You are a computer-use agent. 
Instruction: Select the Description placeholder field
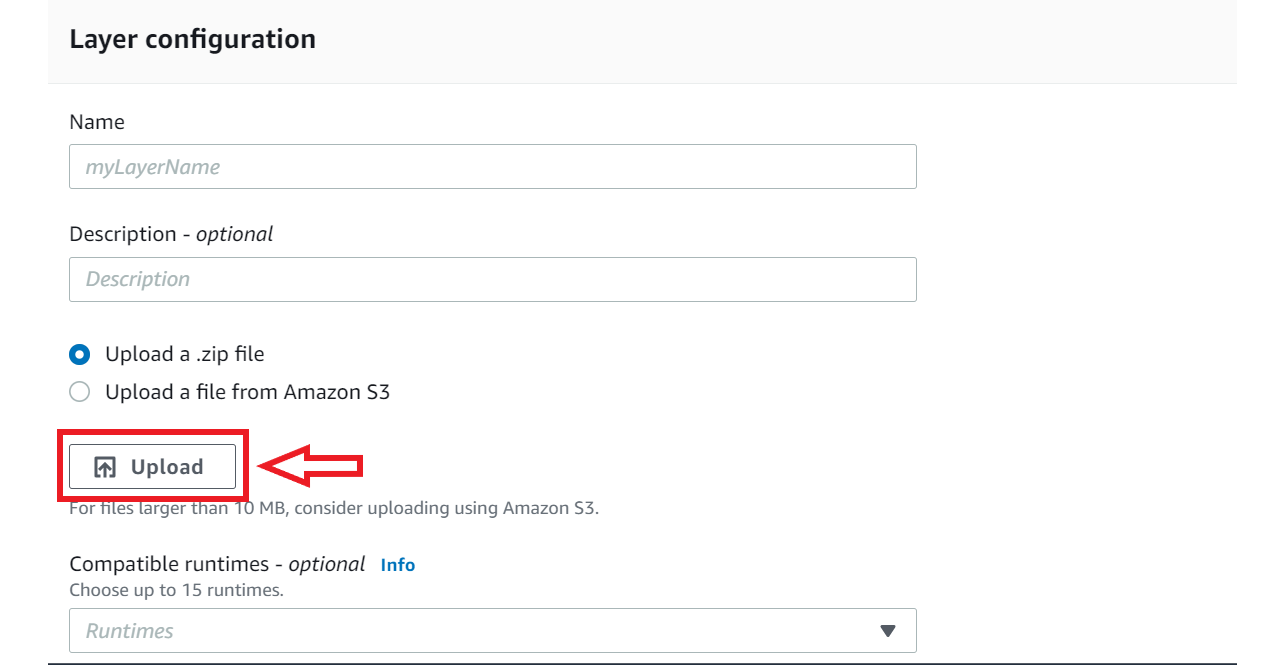(492, 279)
